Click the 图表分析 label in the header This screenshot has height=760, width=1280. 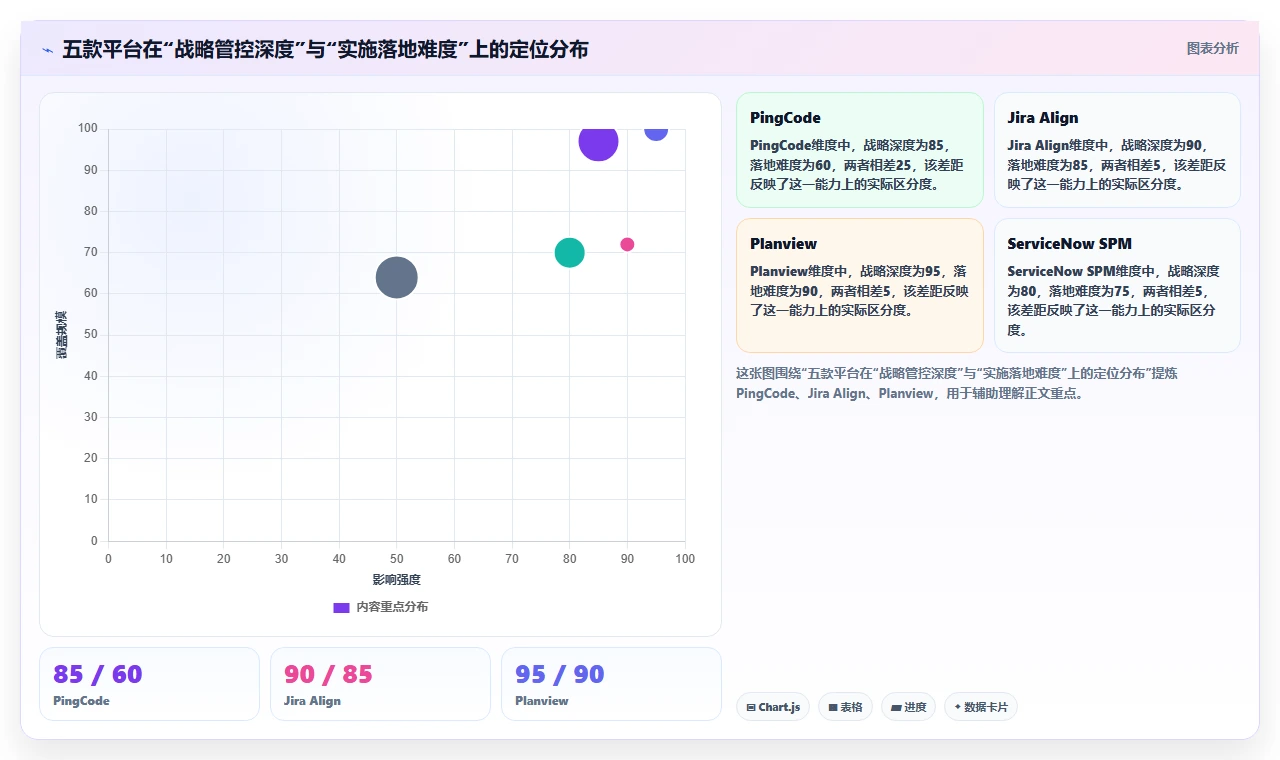point(1212,48)
